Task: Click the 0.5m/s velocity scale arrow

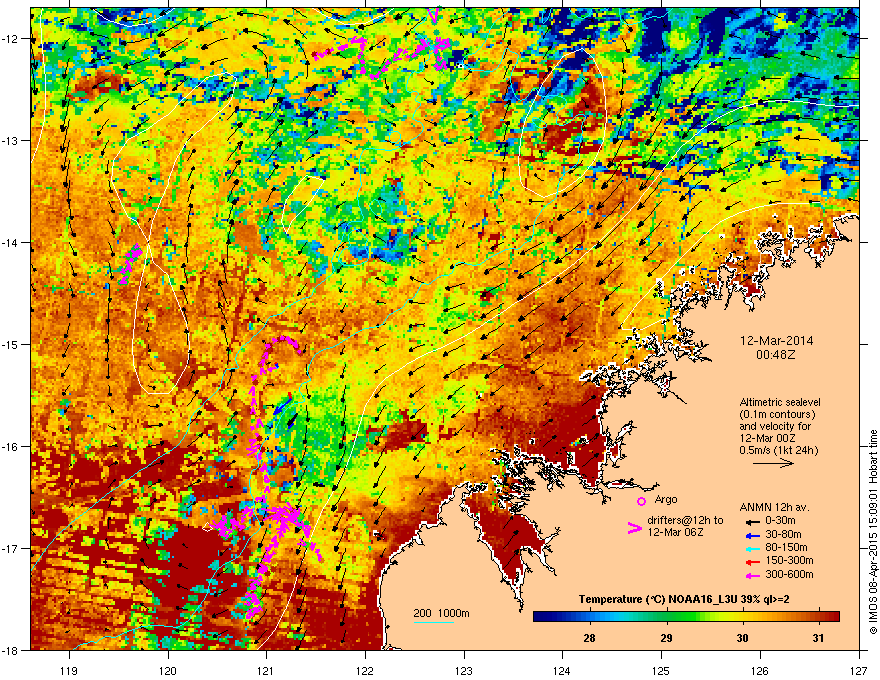Action: 773,463
